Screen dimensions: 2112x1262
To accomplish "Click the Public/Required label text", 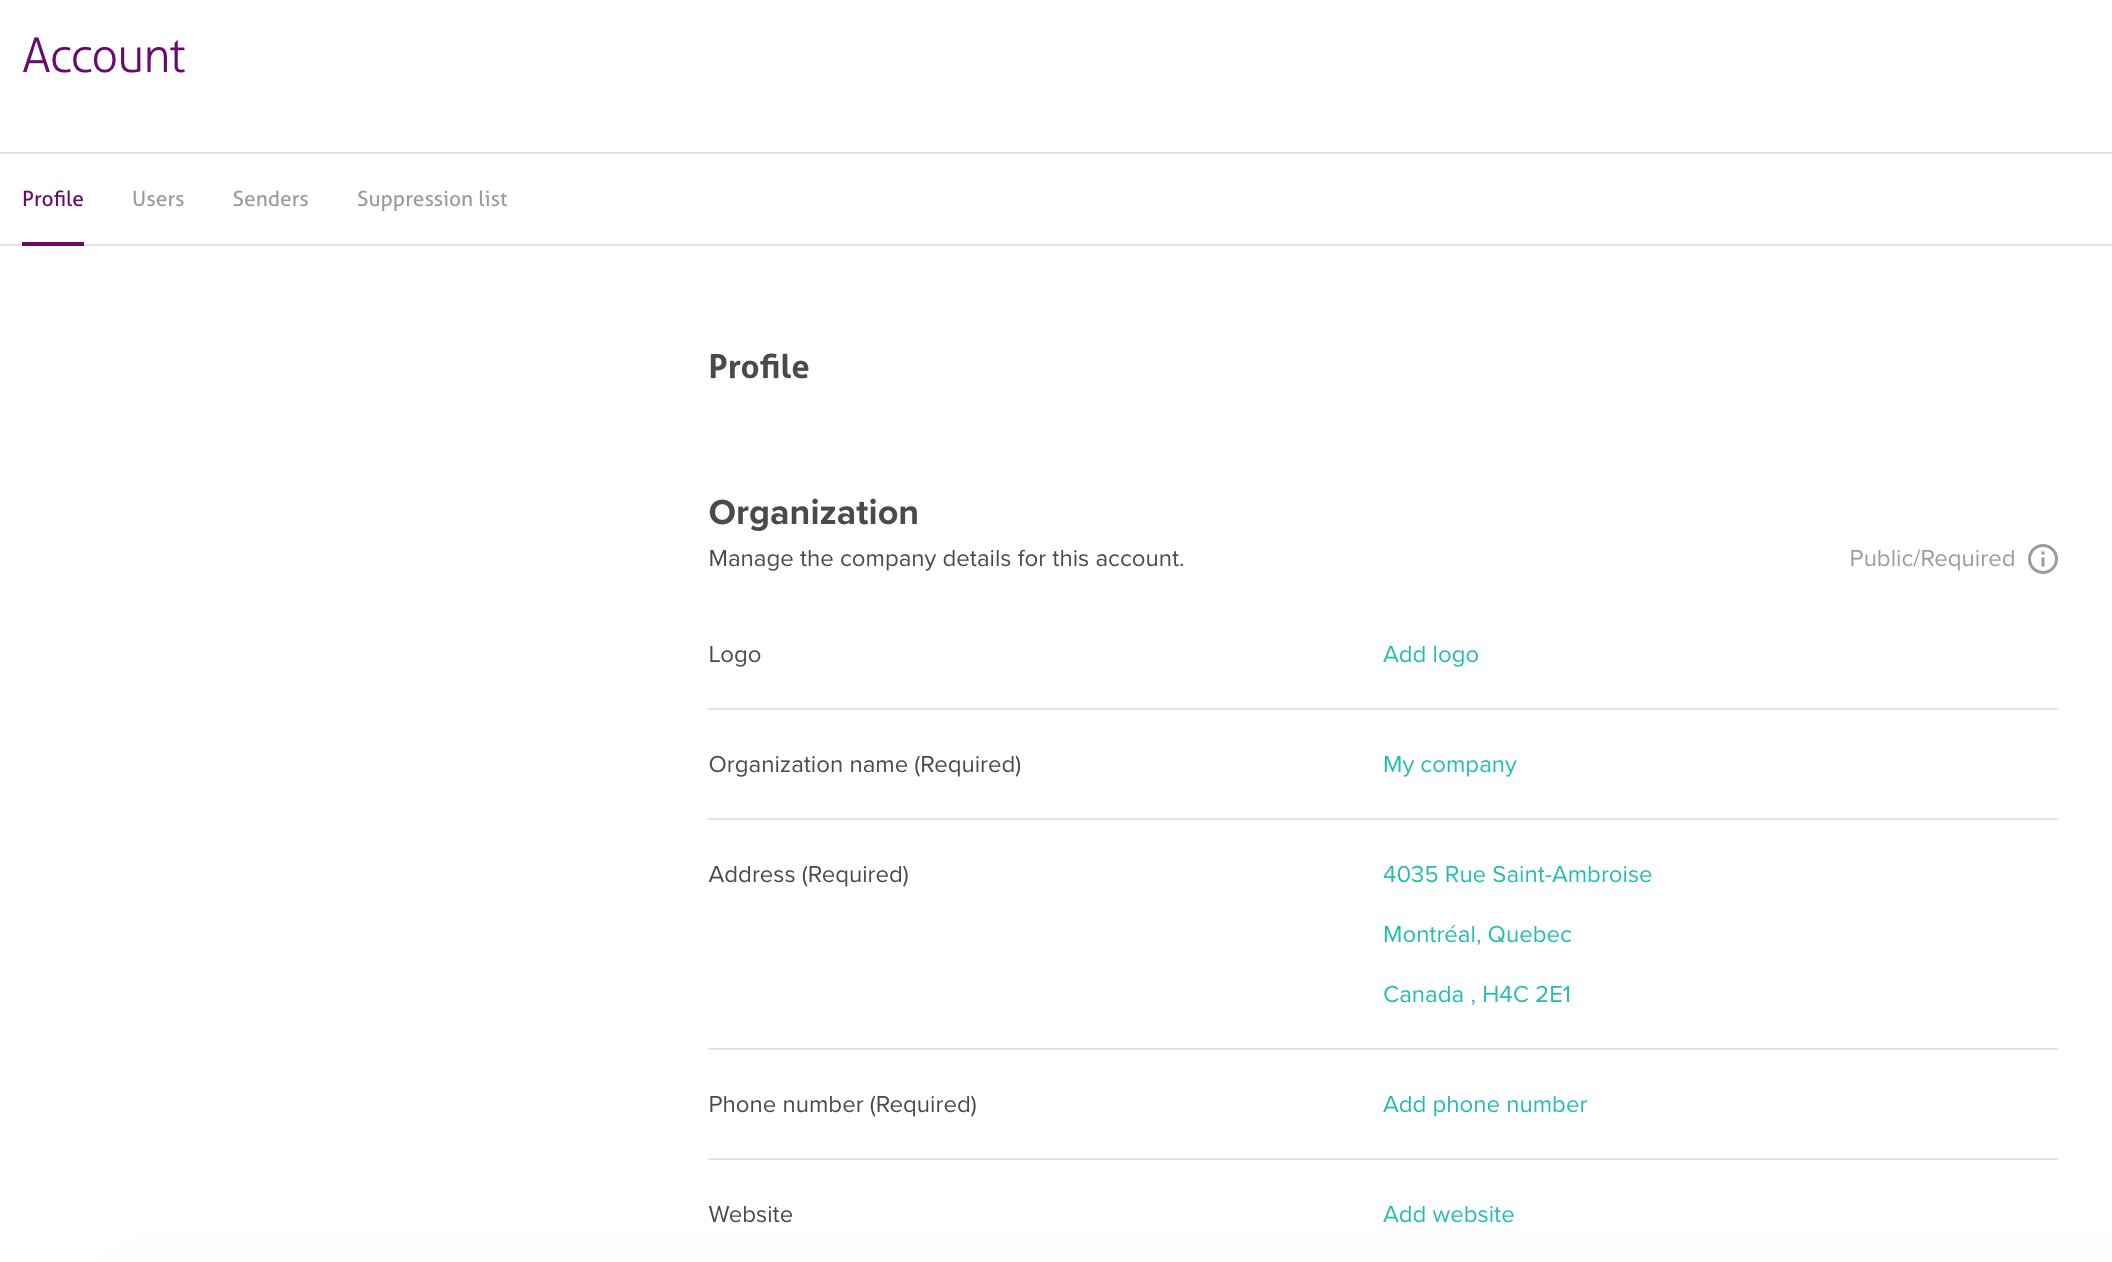I will click(x=1931, y=559).
